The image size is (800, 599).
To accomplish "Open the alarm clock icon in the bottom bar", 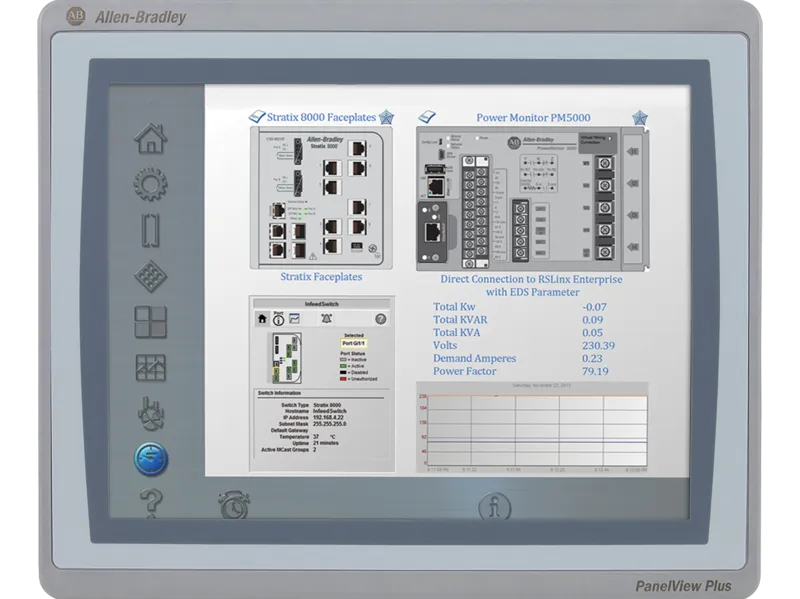I will click(234, 505).
